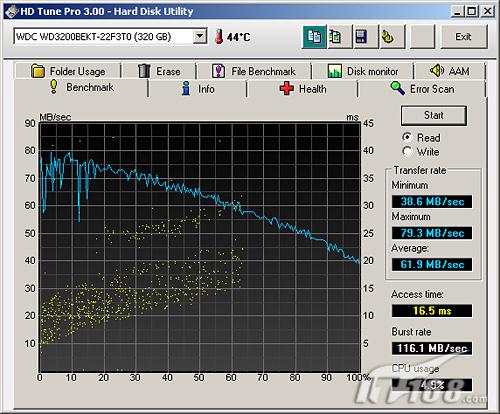Click the 44°C temperature reading

239,37
